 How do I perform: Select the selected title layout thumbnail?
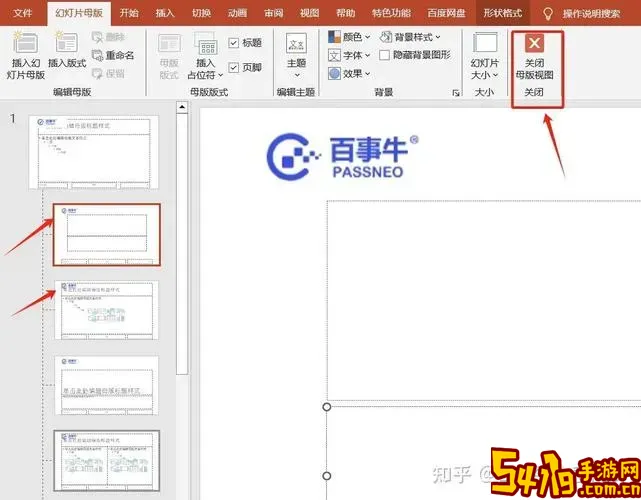pos(107,235)
